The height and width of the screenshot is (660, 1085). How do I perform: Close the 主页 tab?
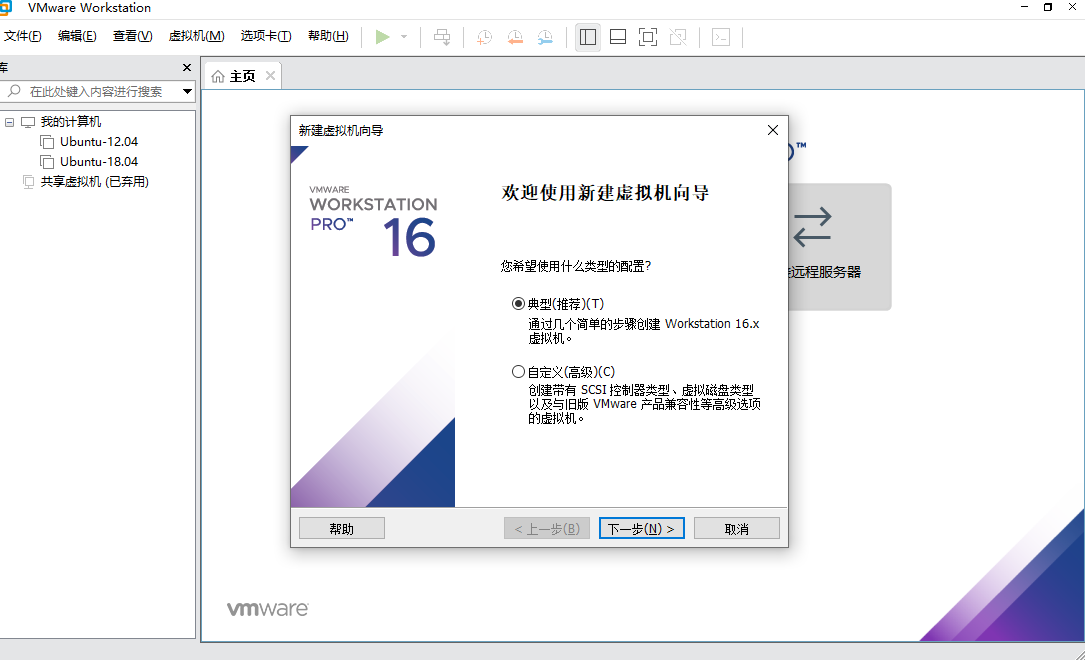click(x=271, y=75)
